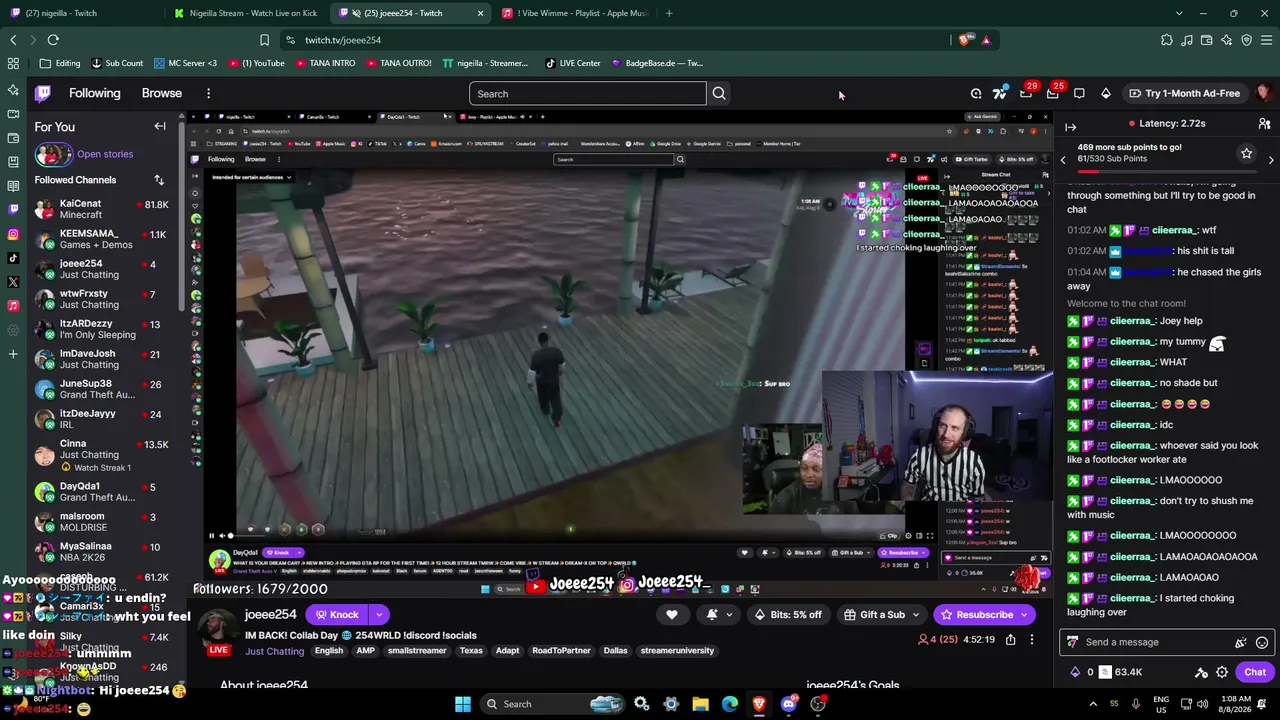The image size is (1280, 720).
Task: Open the Bits crown icon in top bar
Action: click(x=1105, y=93)
